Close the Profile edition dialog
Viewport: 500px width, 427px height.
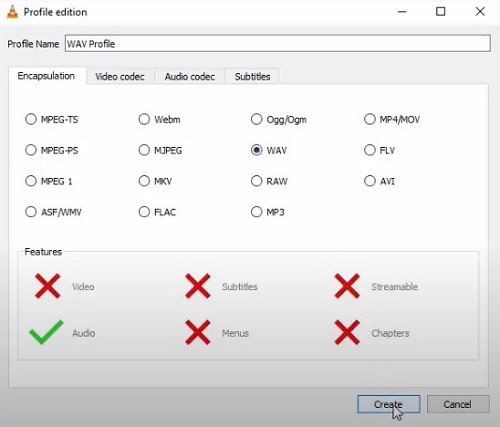coord(480,12)
